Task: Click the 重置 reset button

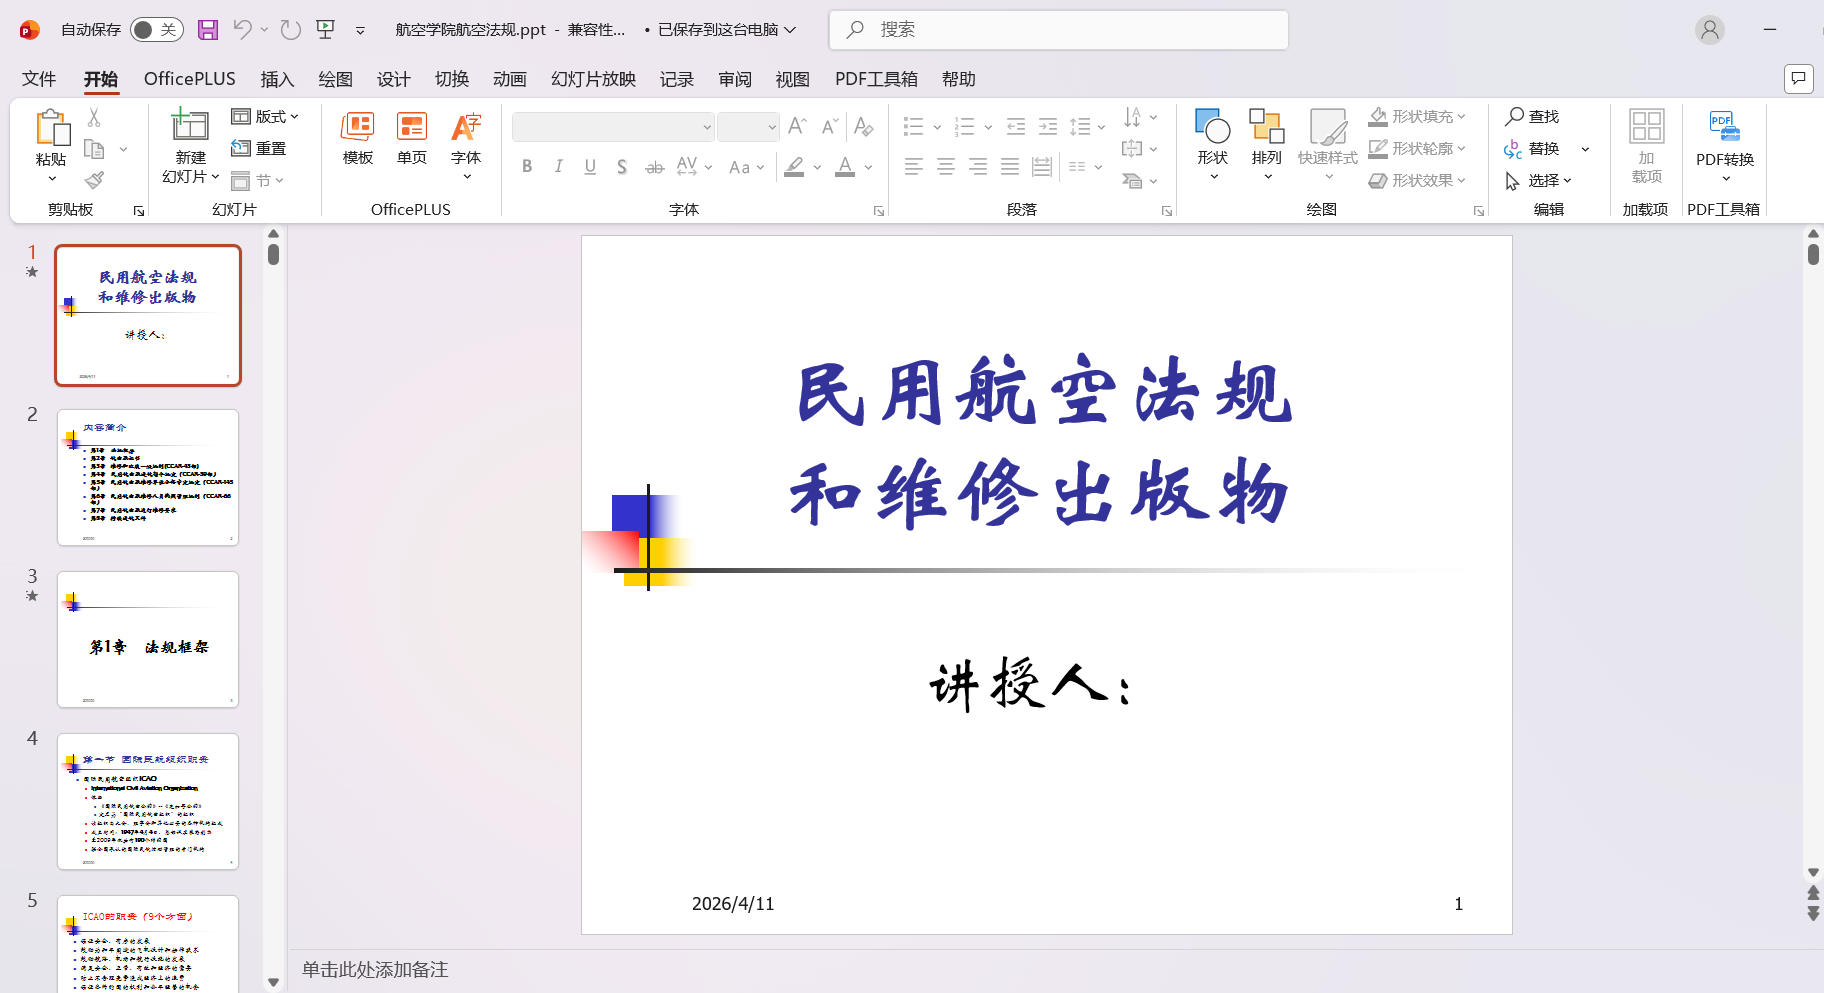Action: [259, 149]
